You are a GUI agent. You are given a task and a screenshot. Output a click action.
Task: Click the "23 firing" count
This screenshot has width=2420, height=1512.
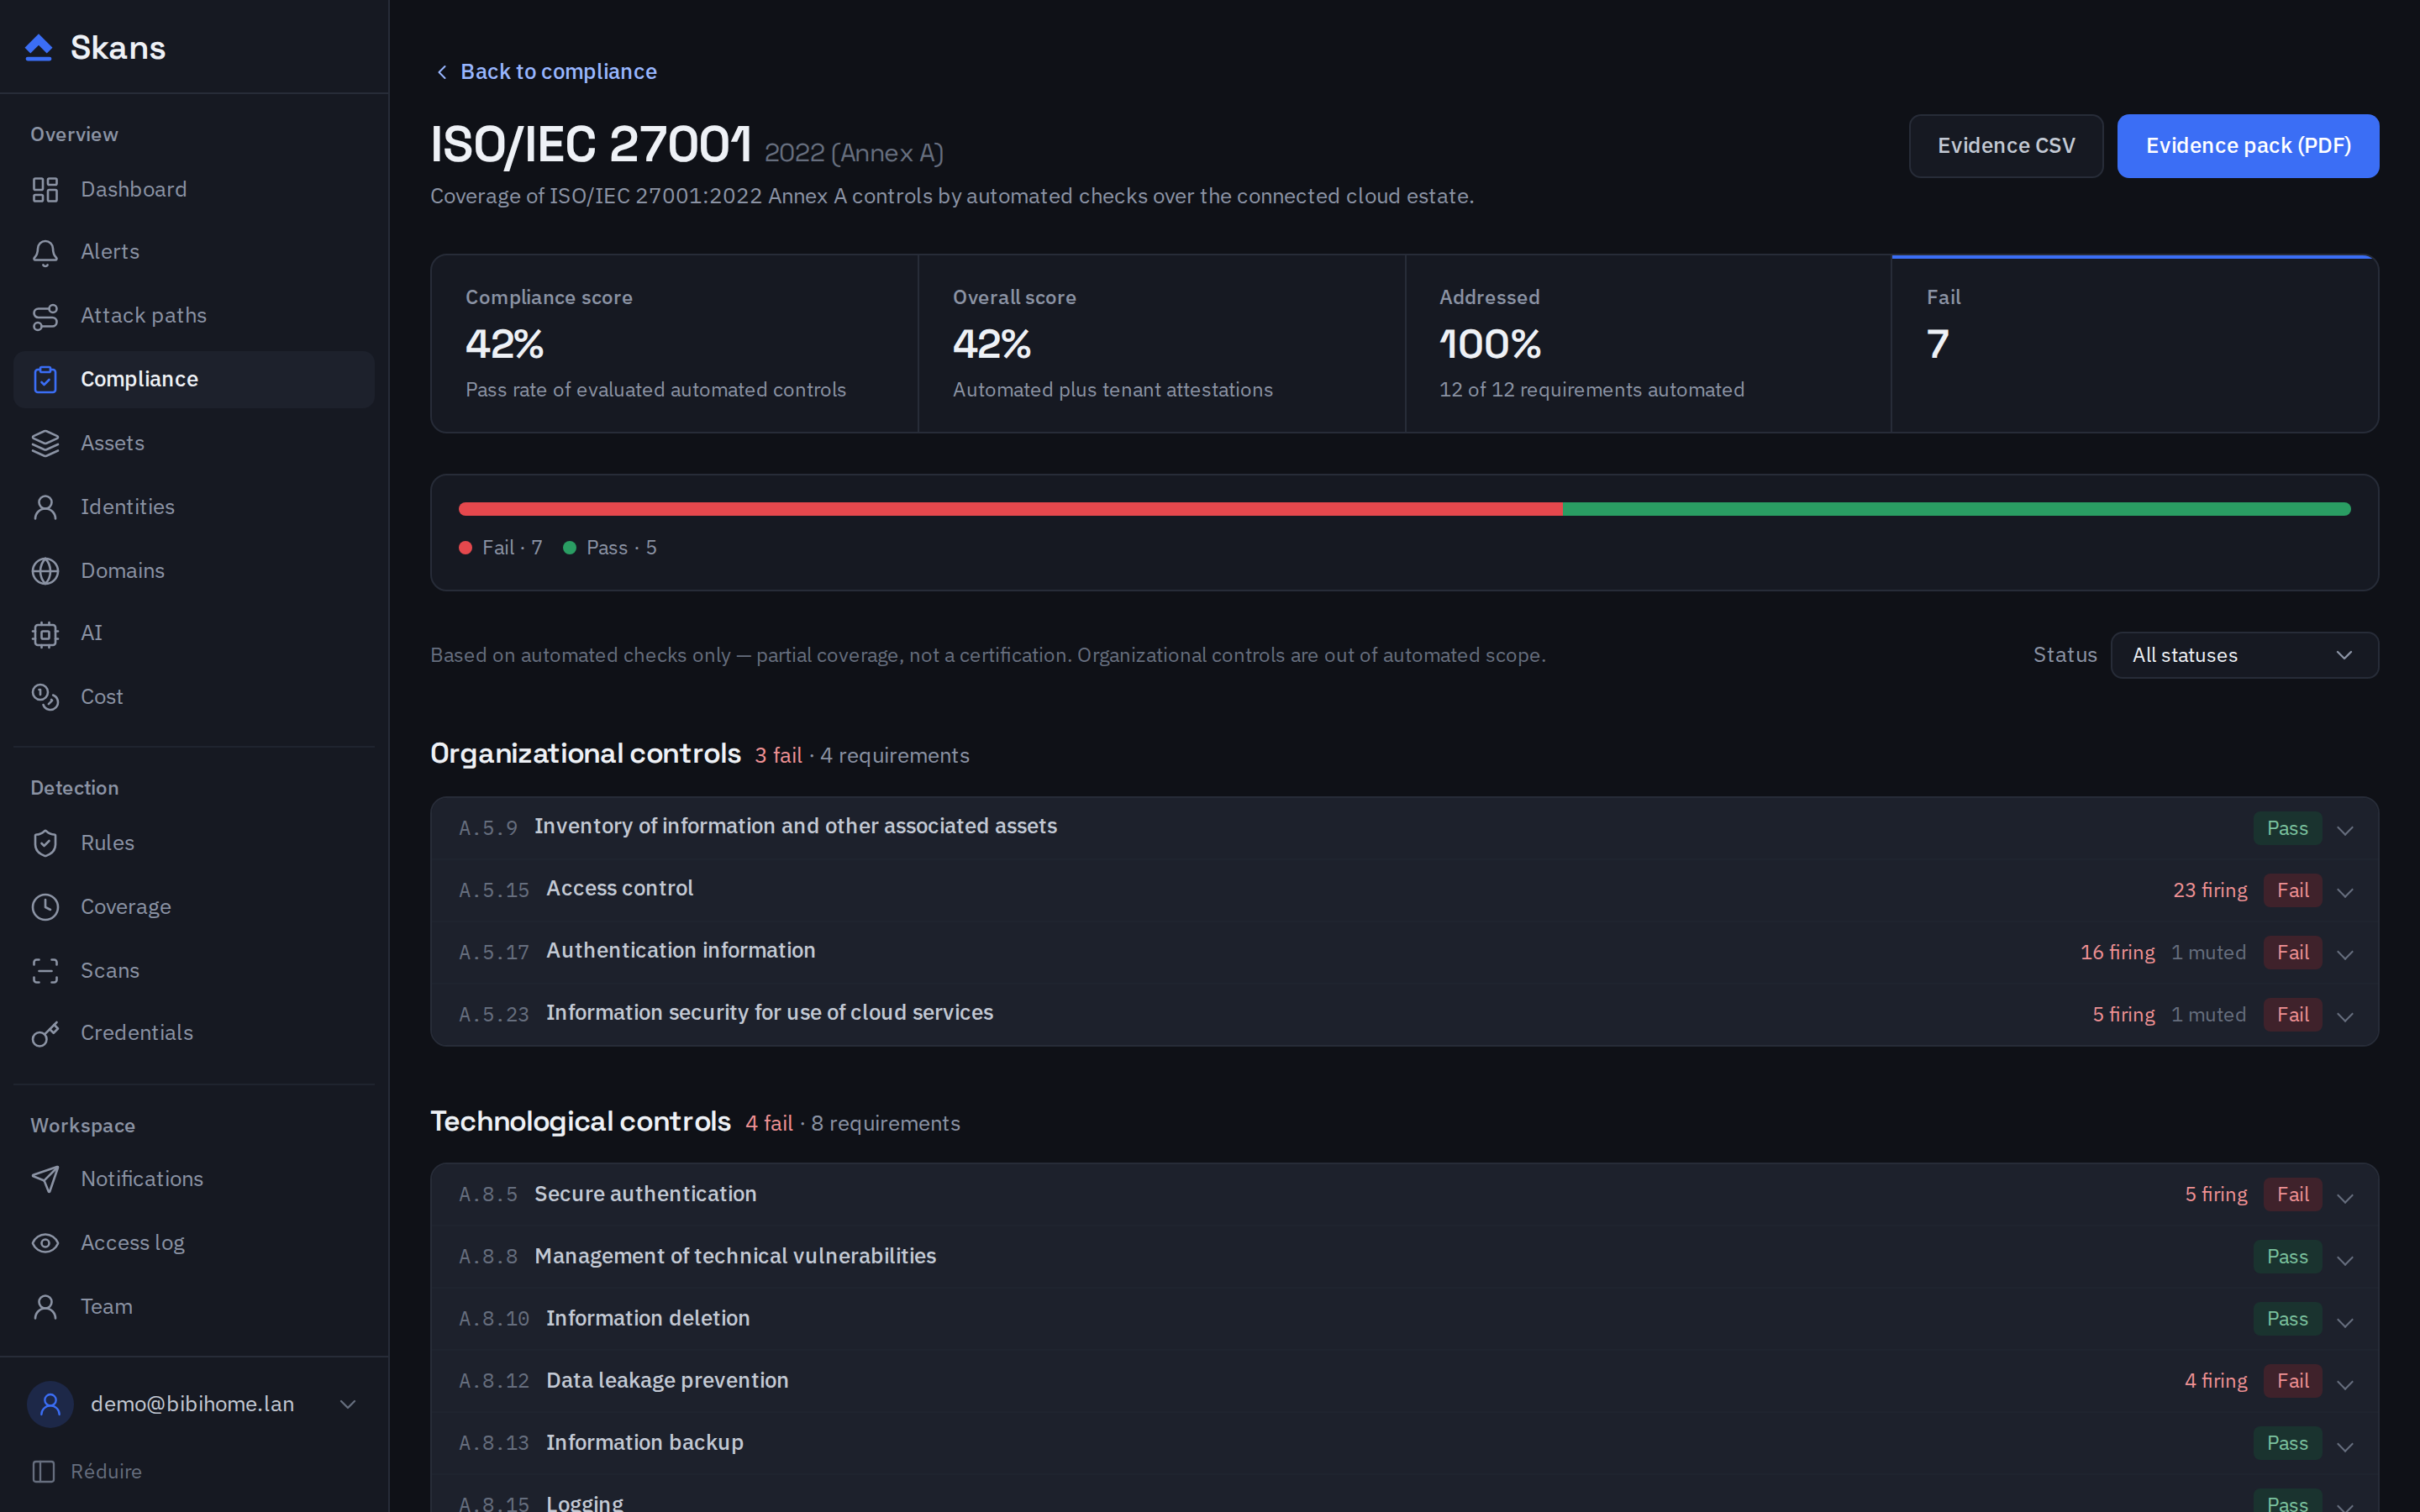tap(2210, 890)
